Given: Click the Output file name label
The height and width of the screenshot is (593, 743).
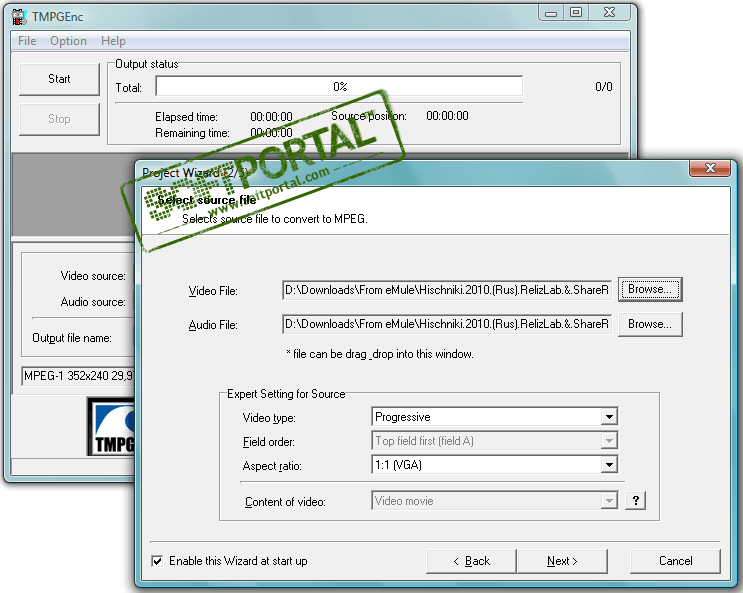Looking at the screenshot, I should pos(72,338).
